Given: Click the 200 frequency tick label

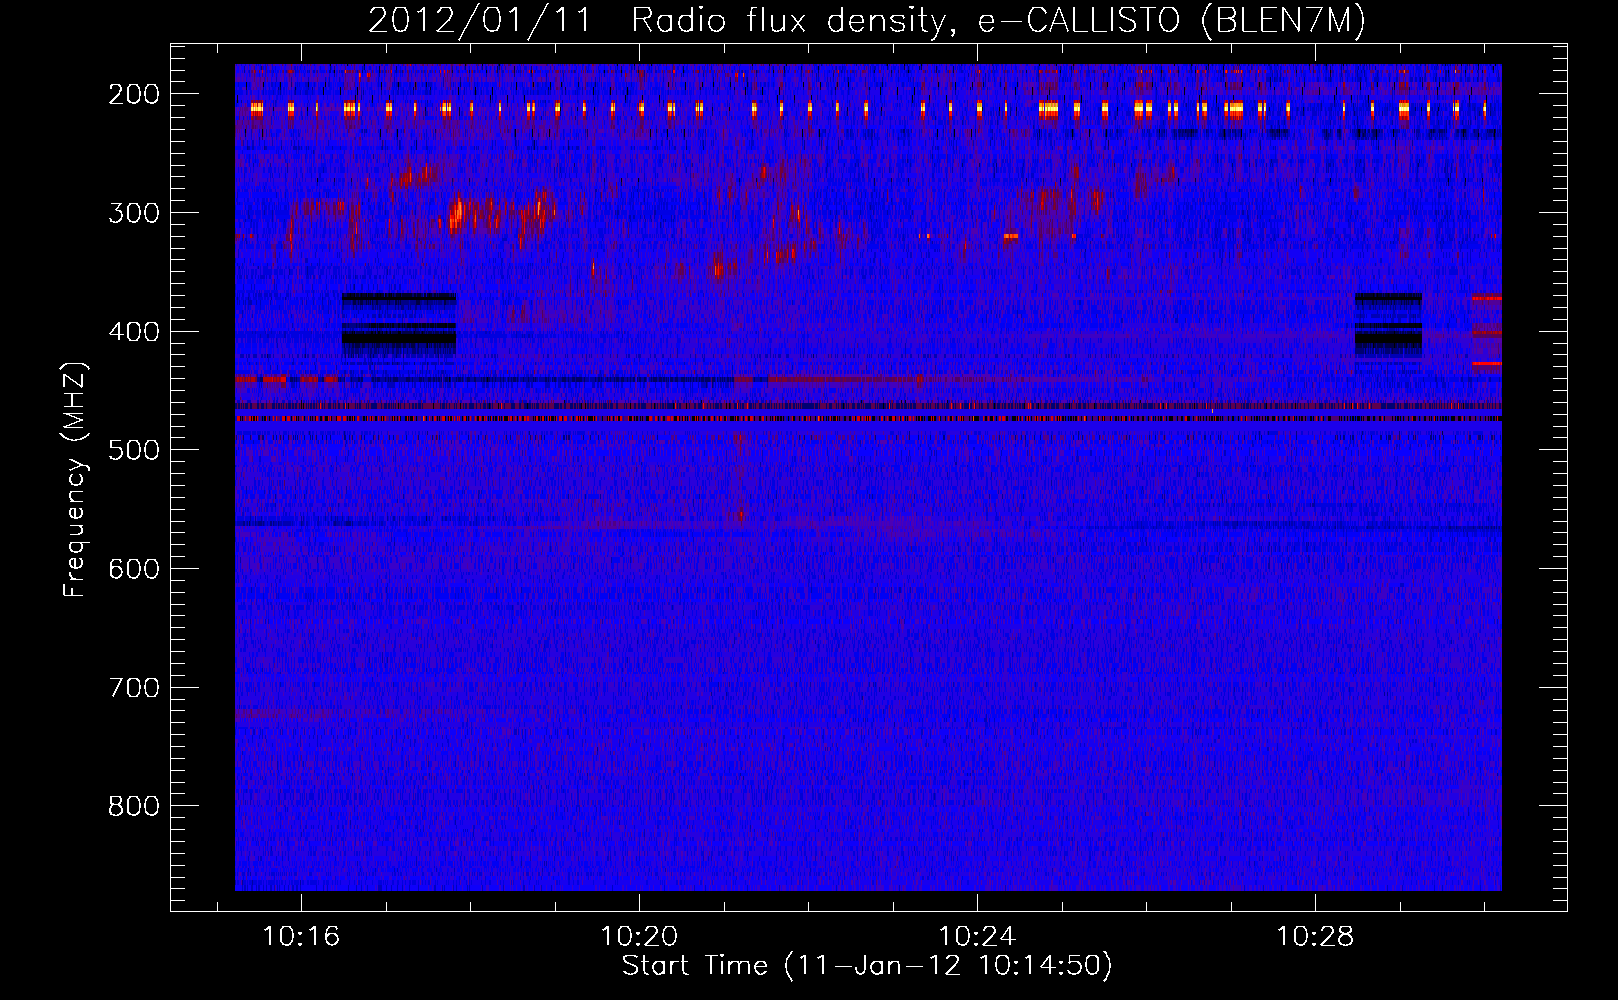Looking at the screenshot, I should coord(134,94).
